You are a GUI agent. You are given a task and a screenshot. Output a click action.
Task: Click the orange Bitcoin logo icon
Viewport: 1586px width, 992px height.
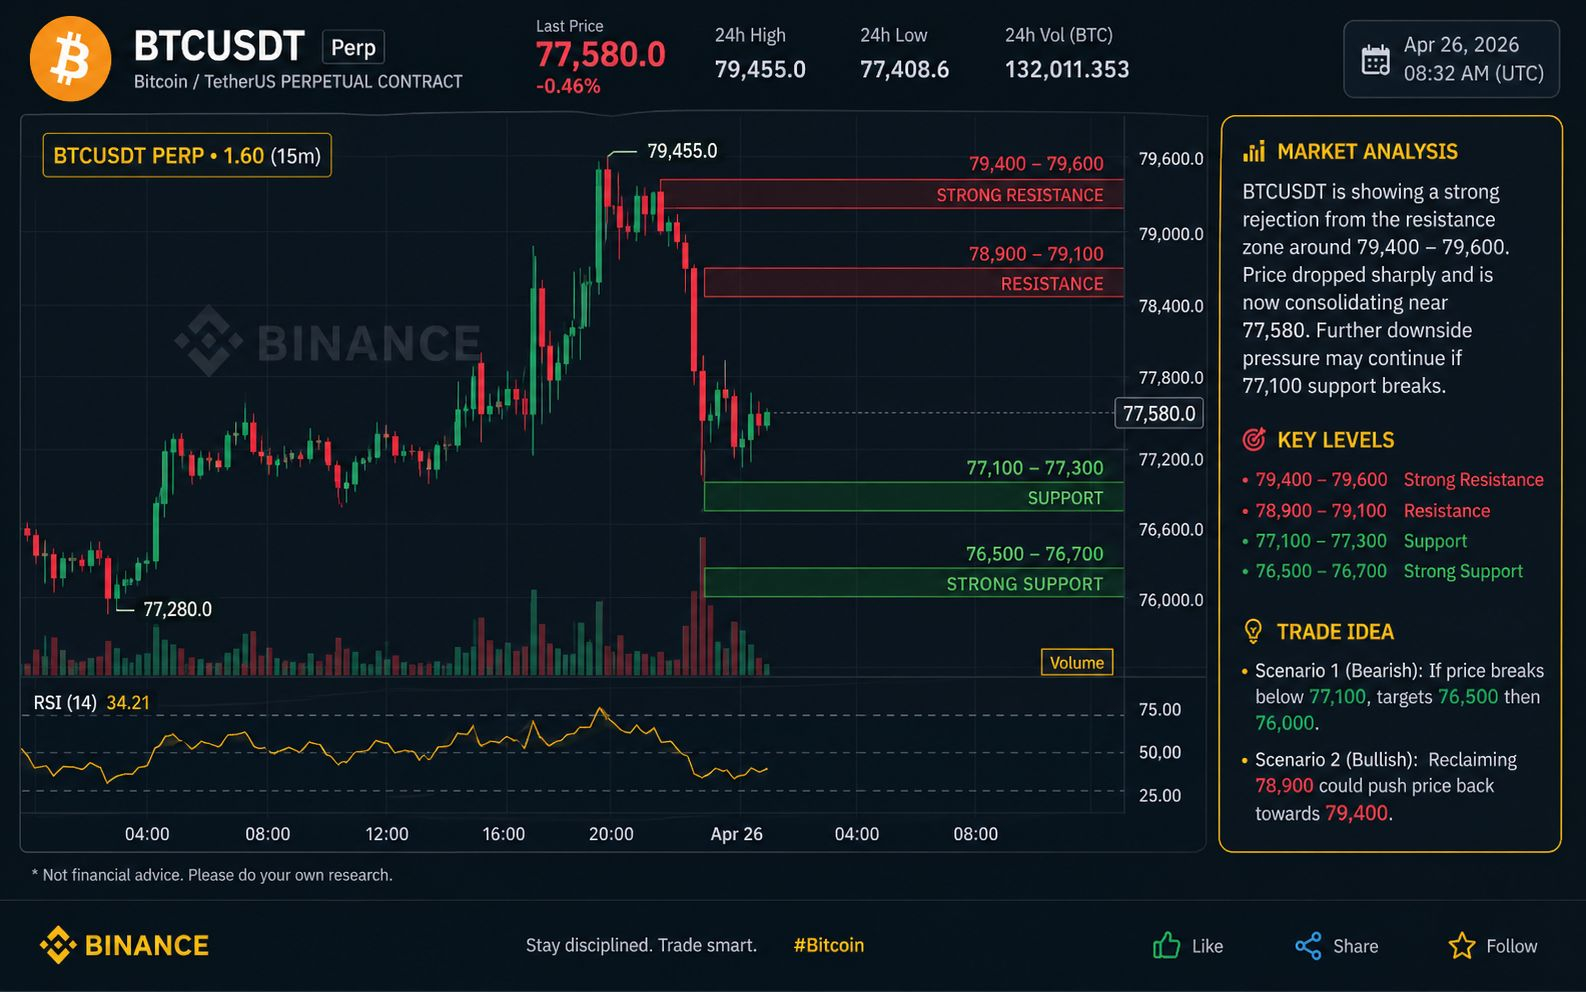coord(70,59)
